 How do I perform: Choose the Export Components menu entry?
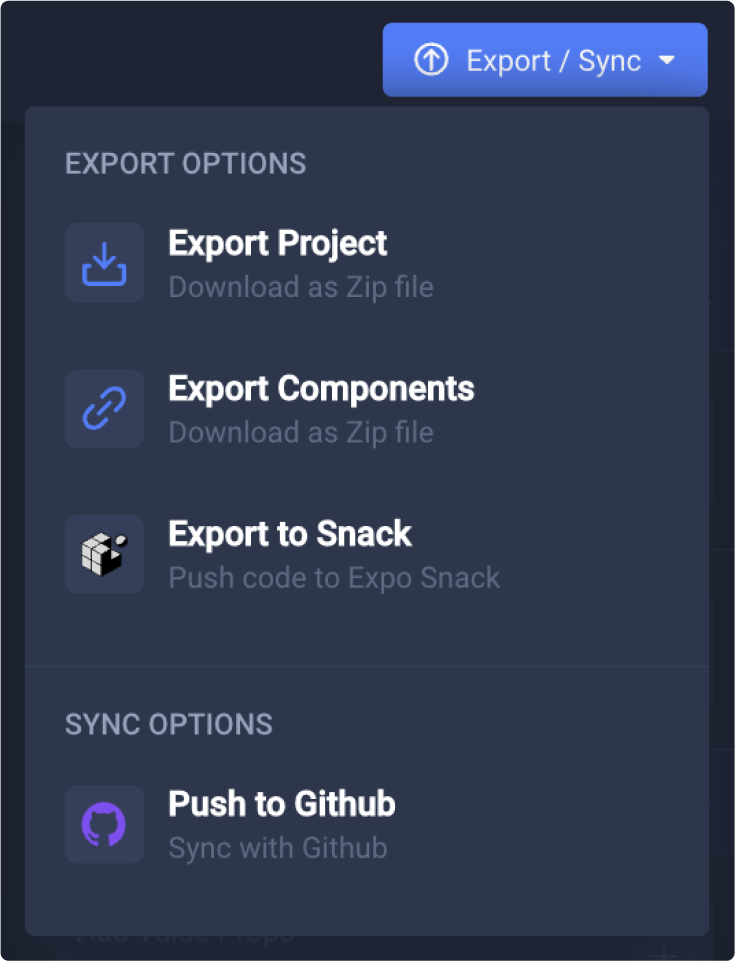click(321, 389)
